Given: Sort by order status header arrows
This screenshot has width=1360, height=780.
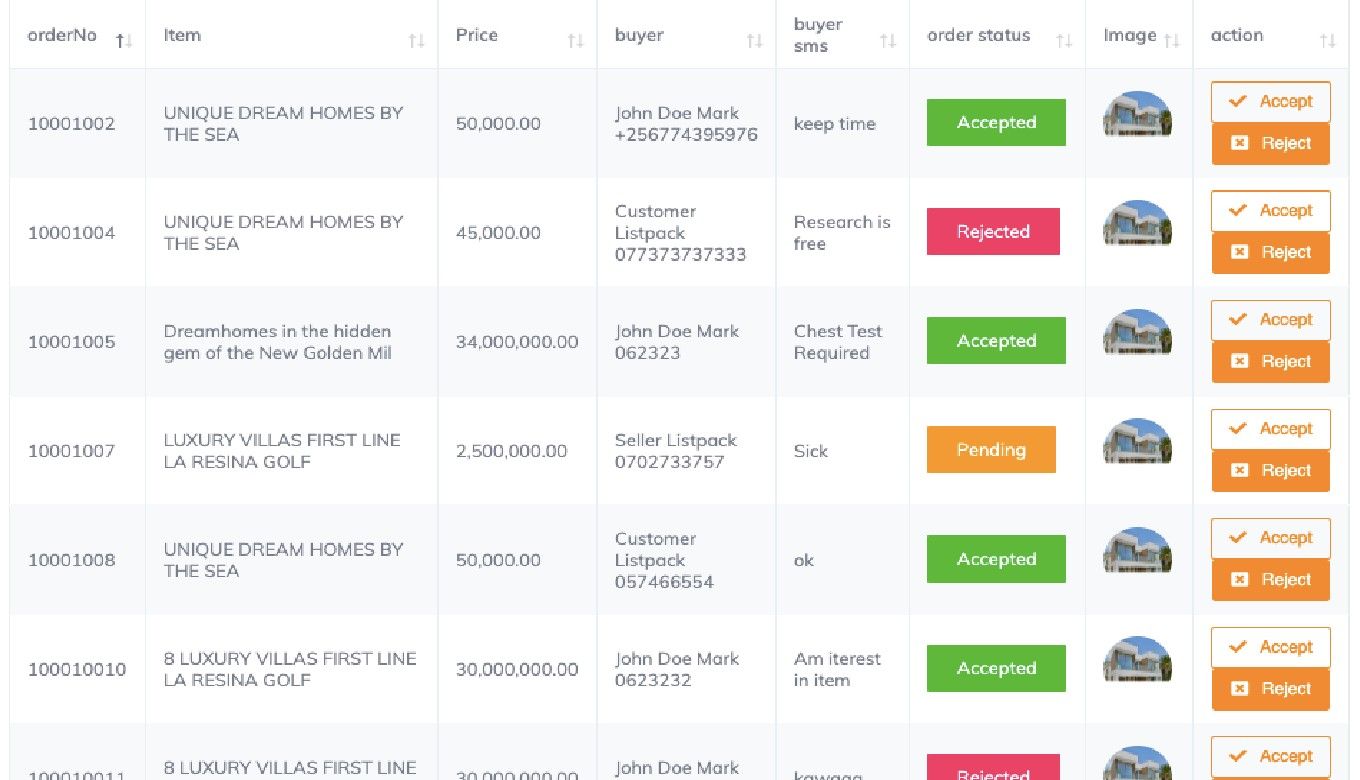Looking at the screenshot, I should [x=1064, y=41].
